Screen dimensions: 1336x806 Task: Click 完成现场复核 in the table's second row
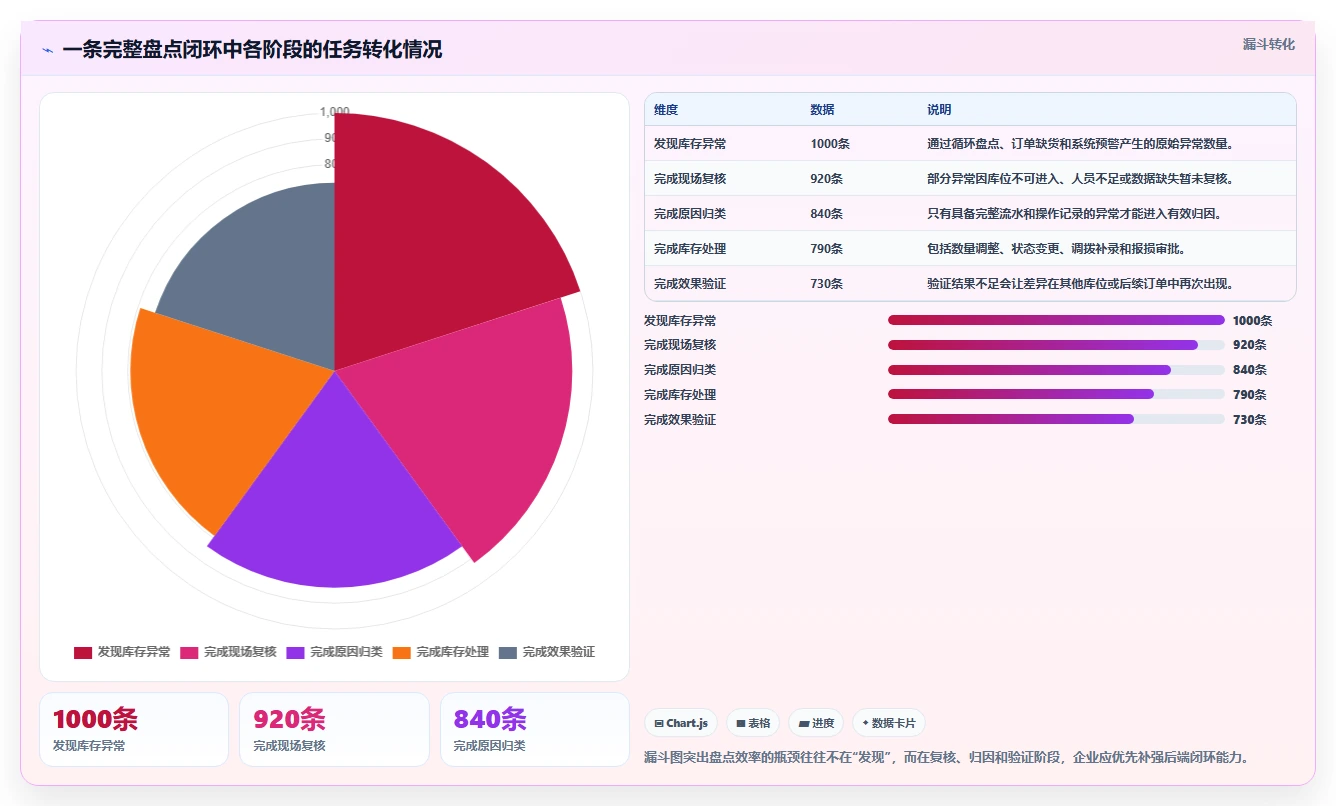tap(690, 179)
